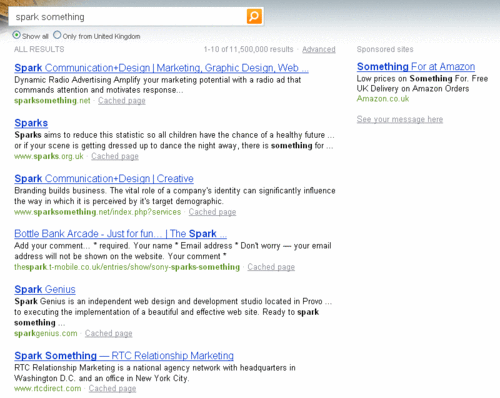Select Only from United Kingdom option
Image resolution: width=500 pixels, height=398 pixels.
click(x=57, y=35)
